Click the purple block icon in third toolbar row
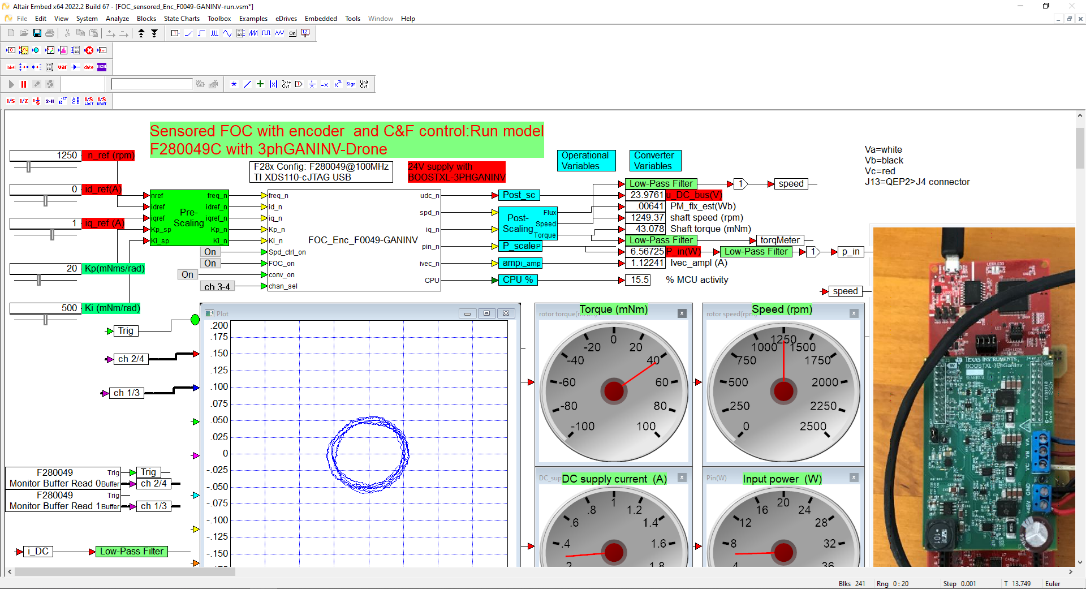Screen dimensions: 1086x589 point(102,67)
